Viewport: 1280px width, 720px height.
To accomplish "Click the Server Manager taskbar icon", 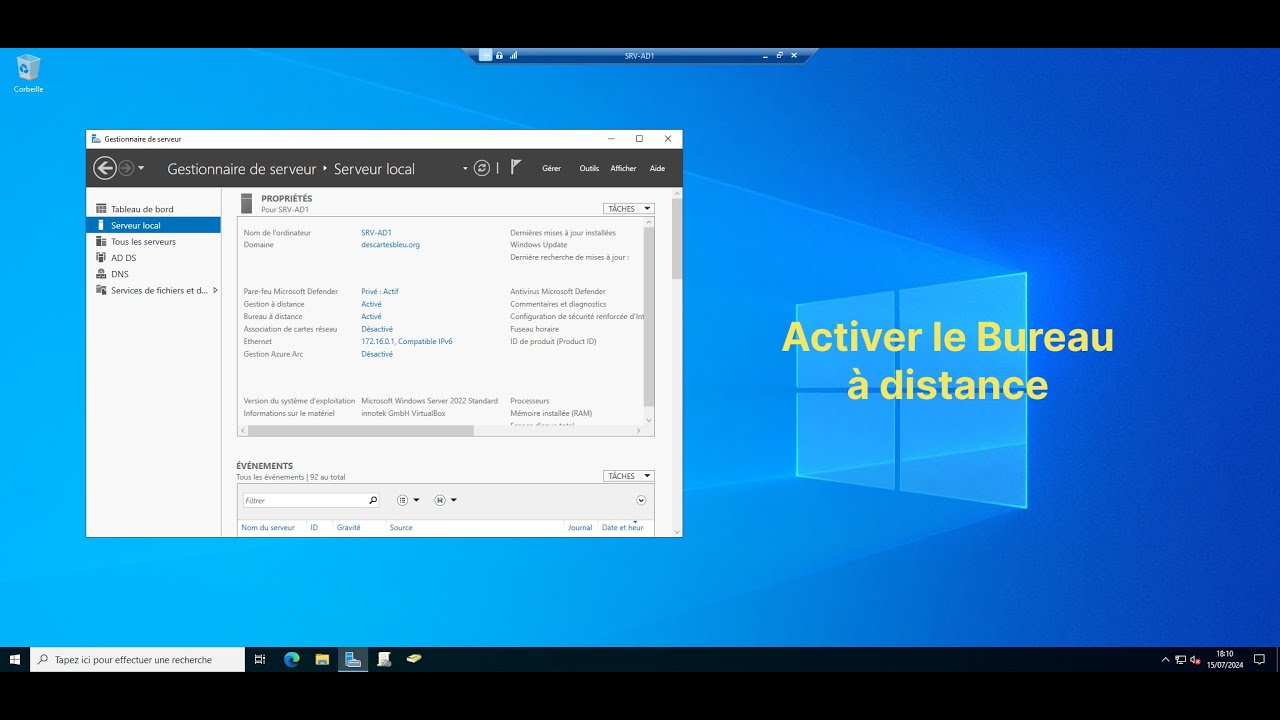I will tap(353, 659).
